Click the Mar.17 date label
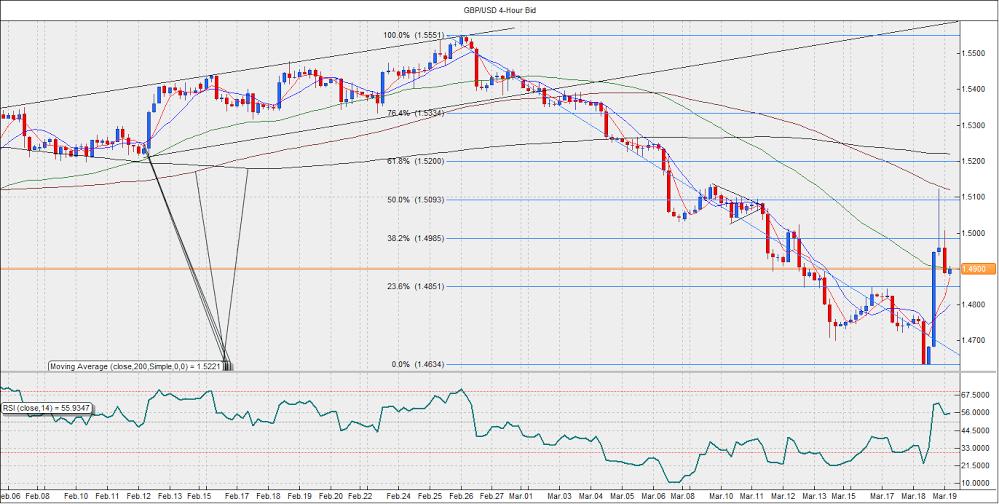This screenshot has width=999, height=504. 883,495
